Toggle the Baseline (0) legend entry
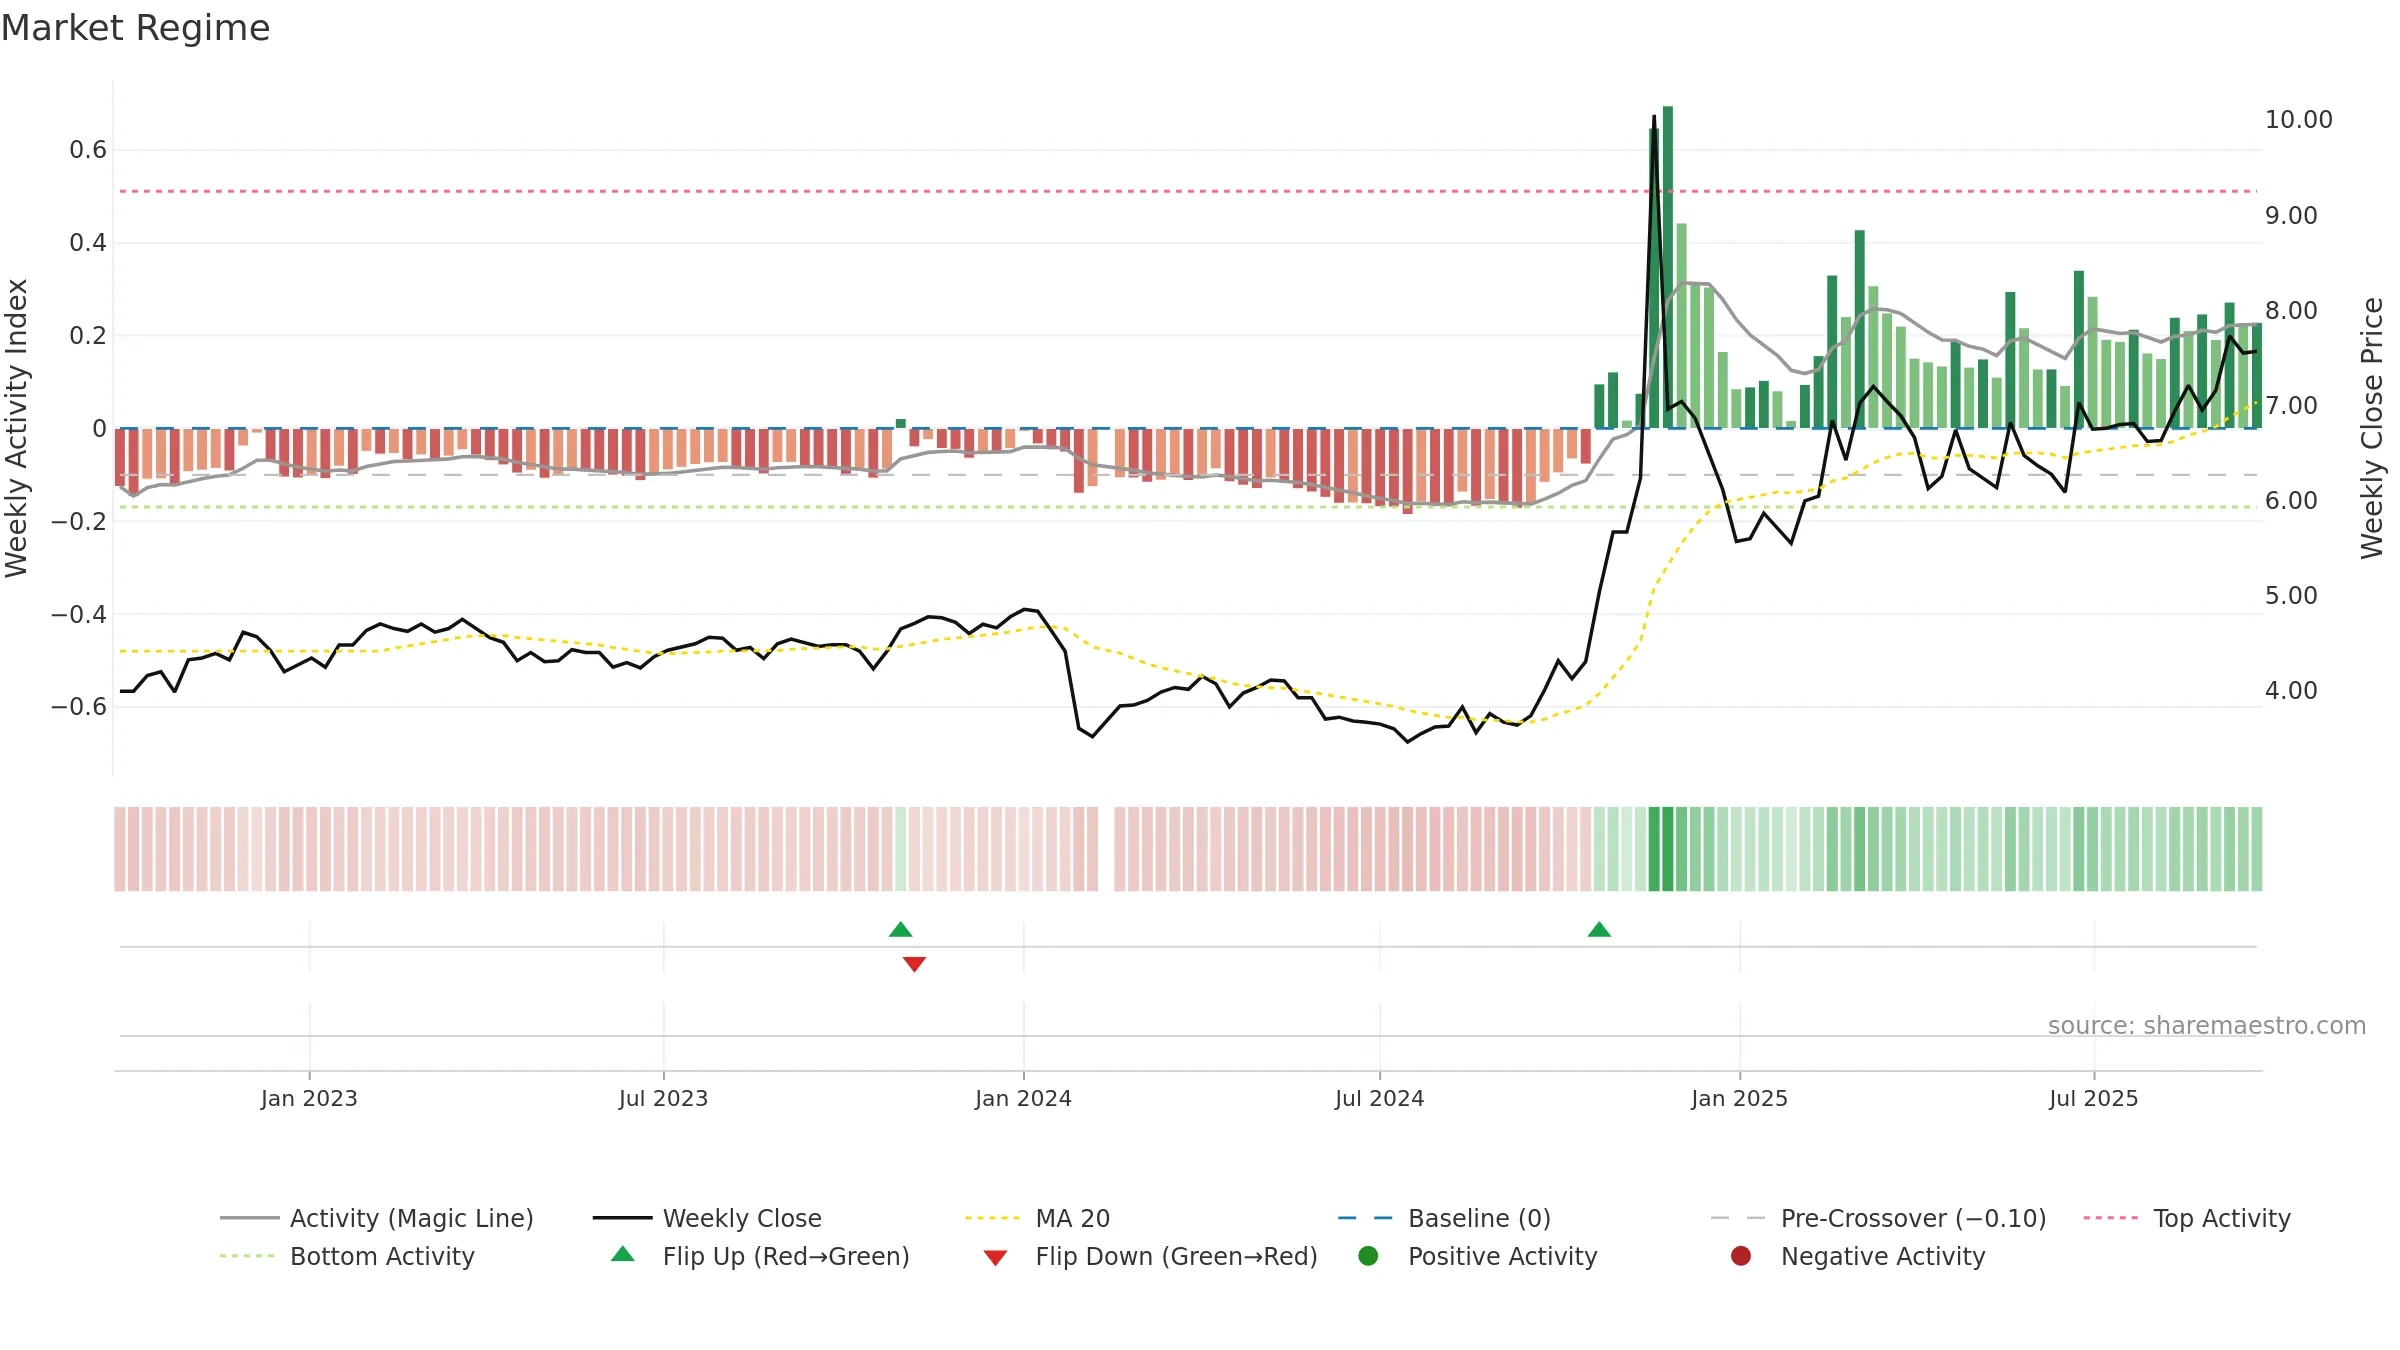The height and width of the screenshot is (1350, 2400). point(1444,1218)
